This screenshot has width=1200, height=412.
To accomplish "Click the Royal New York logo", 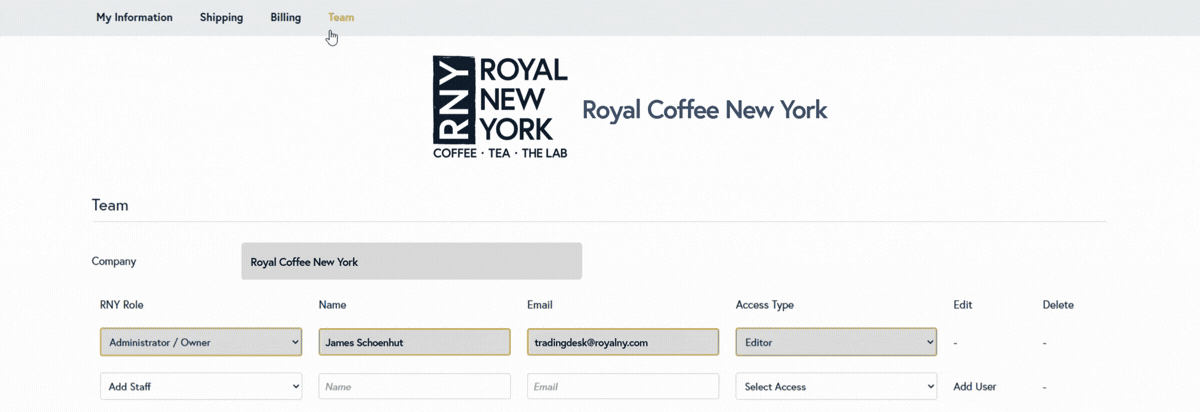I will pyautogui.click(x=500, y=107).
